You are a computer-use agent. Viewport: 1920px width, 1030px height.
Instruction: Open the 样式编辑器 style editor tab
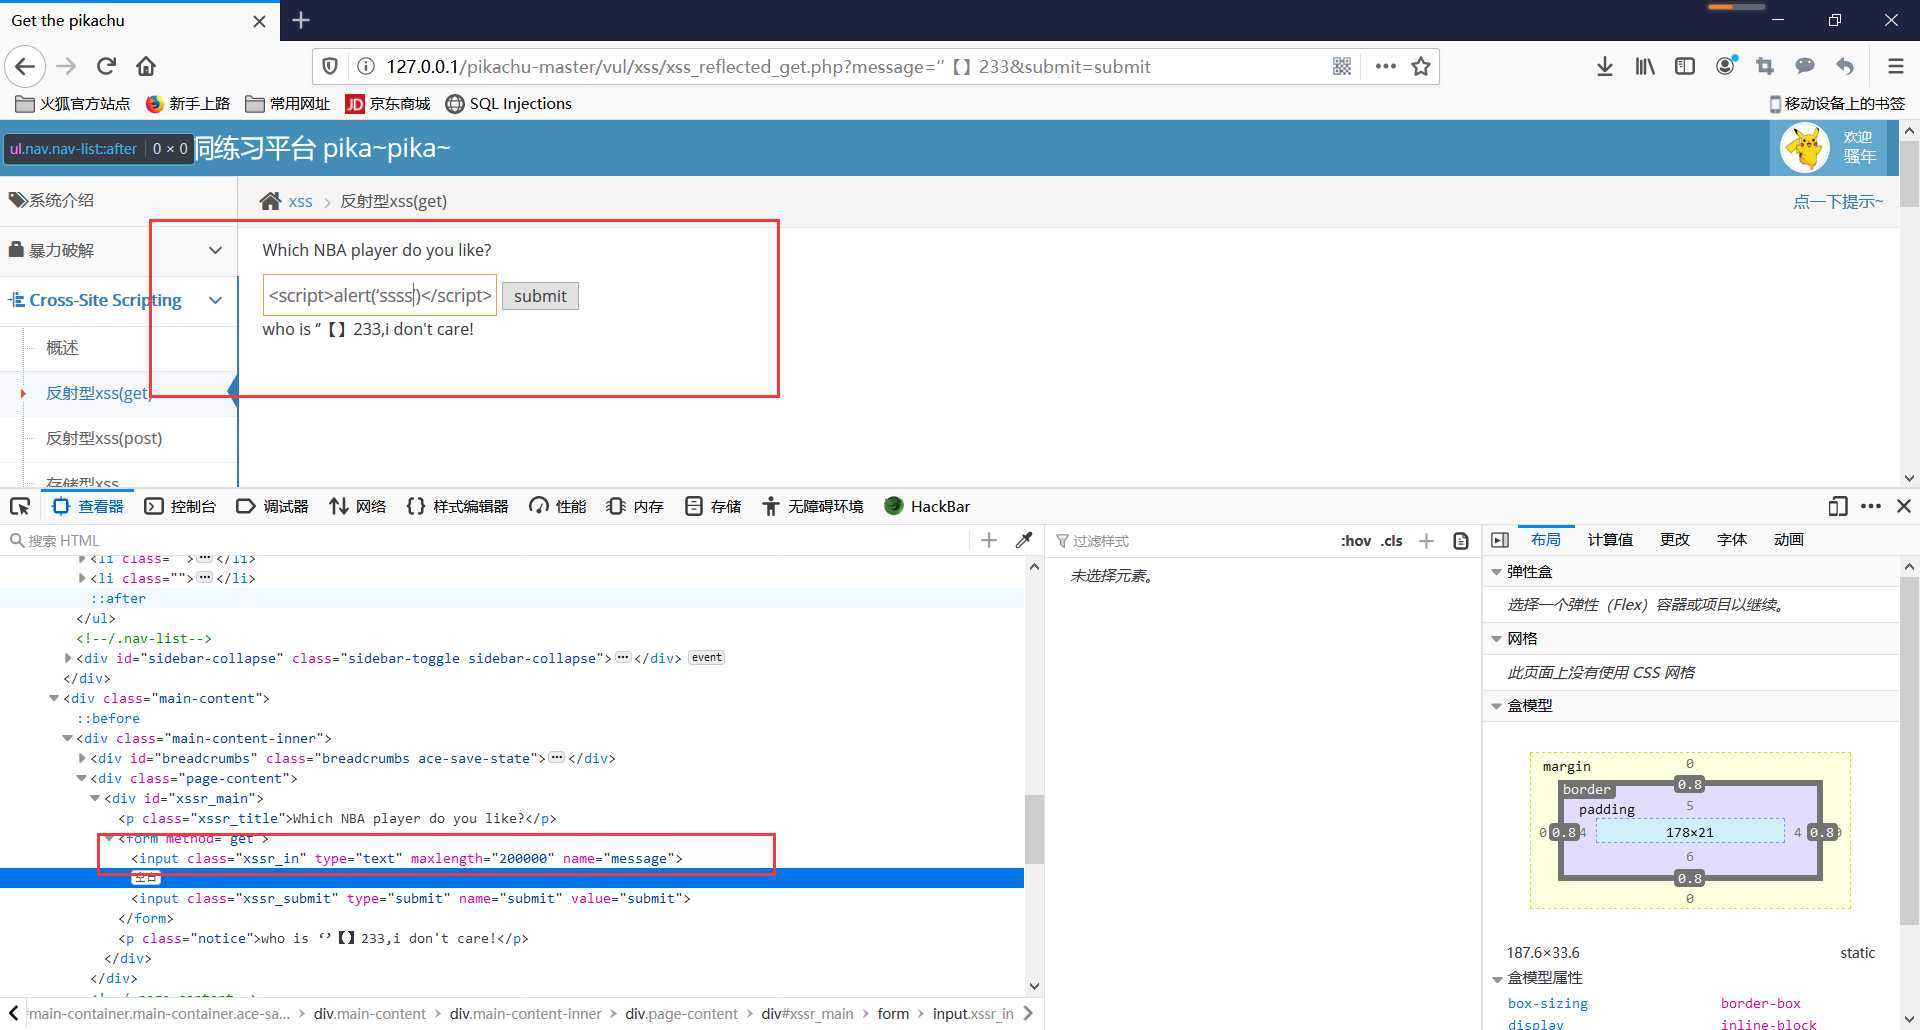pos(457,507)
